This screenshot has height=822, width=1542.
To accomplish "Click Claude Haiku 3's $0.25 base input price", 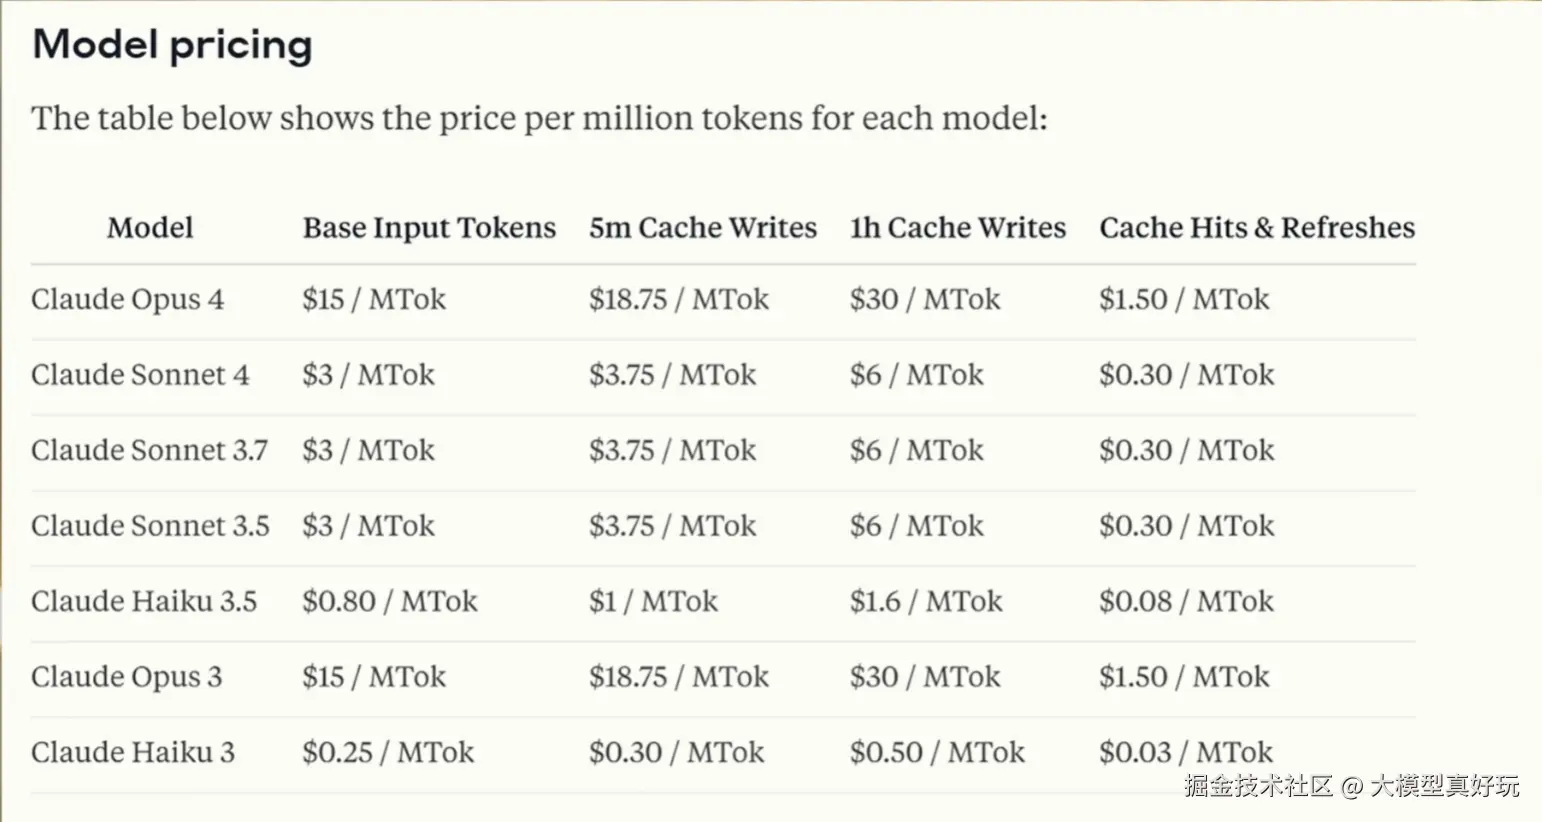I will coord(388,753).
